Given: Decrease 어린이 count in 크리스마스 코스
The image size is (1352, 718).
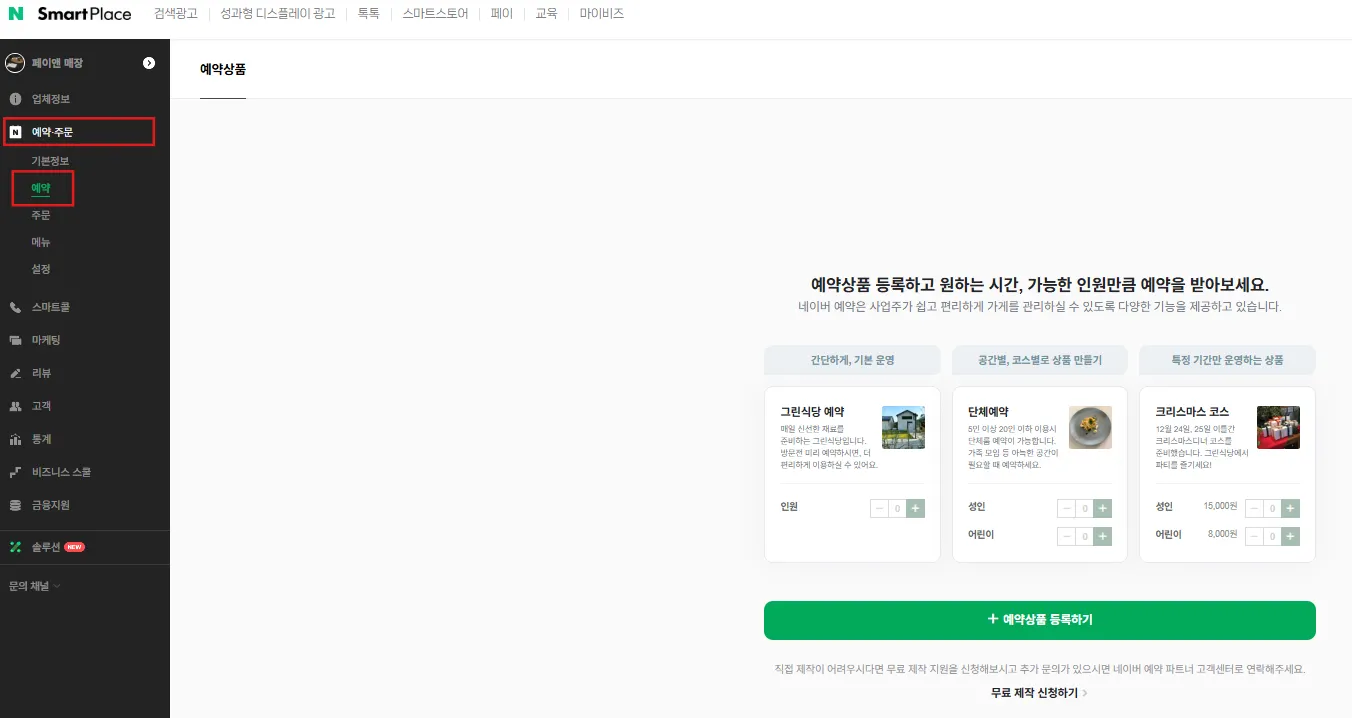Looking at the screenshot, I should [1254, 536].
